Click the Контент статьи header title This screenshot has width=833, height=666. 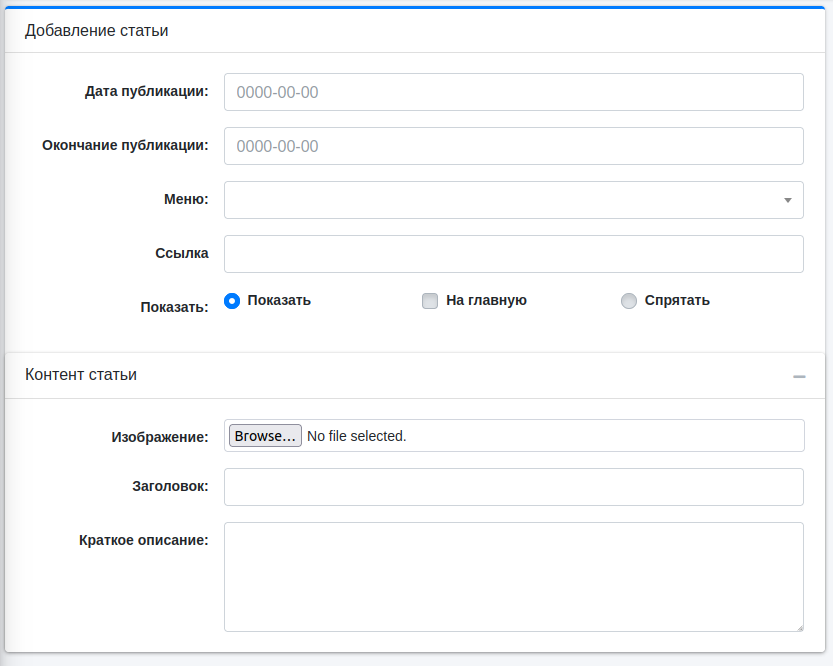[81, 375]
